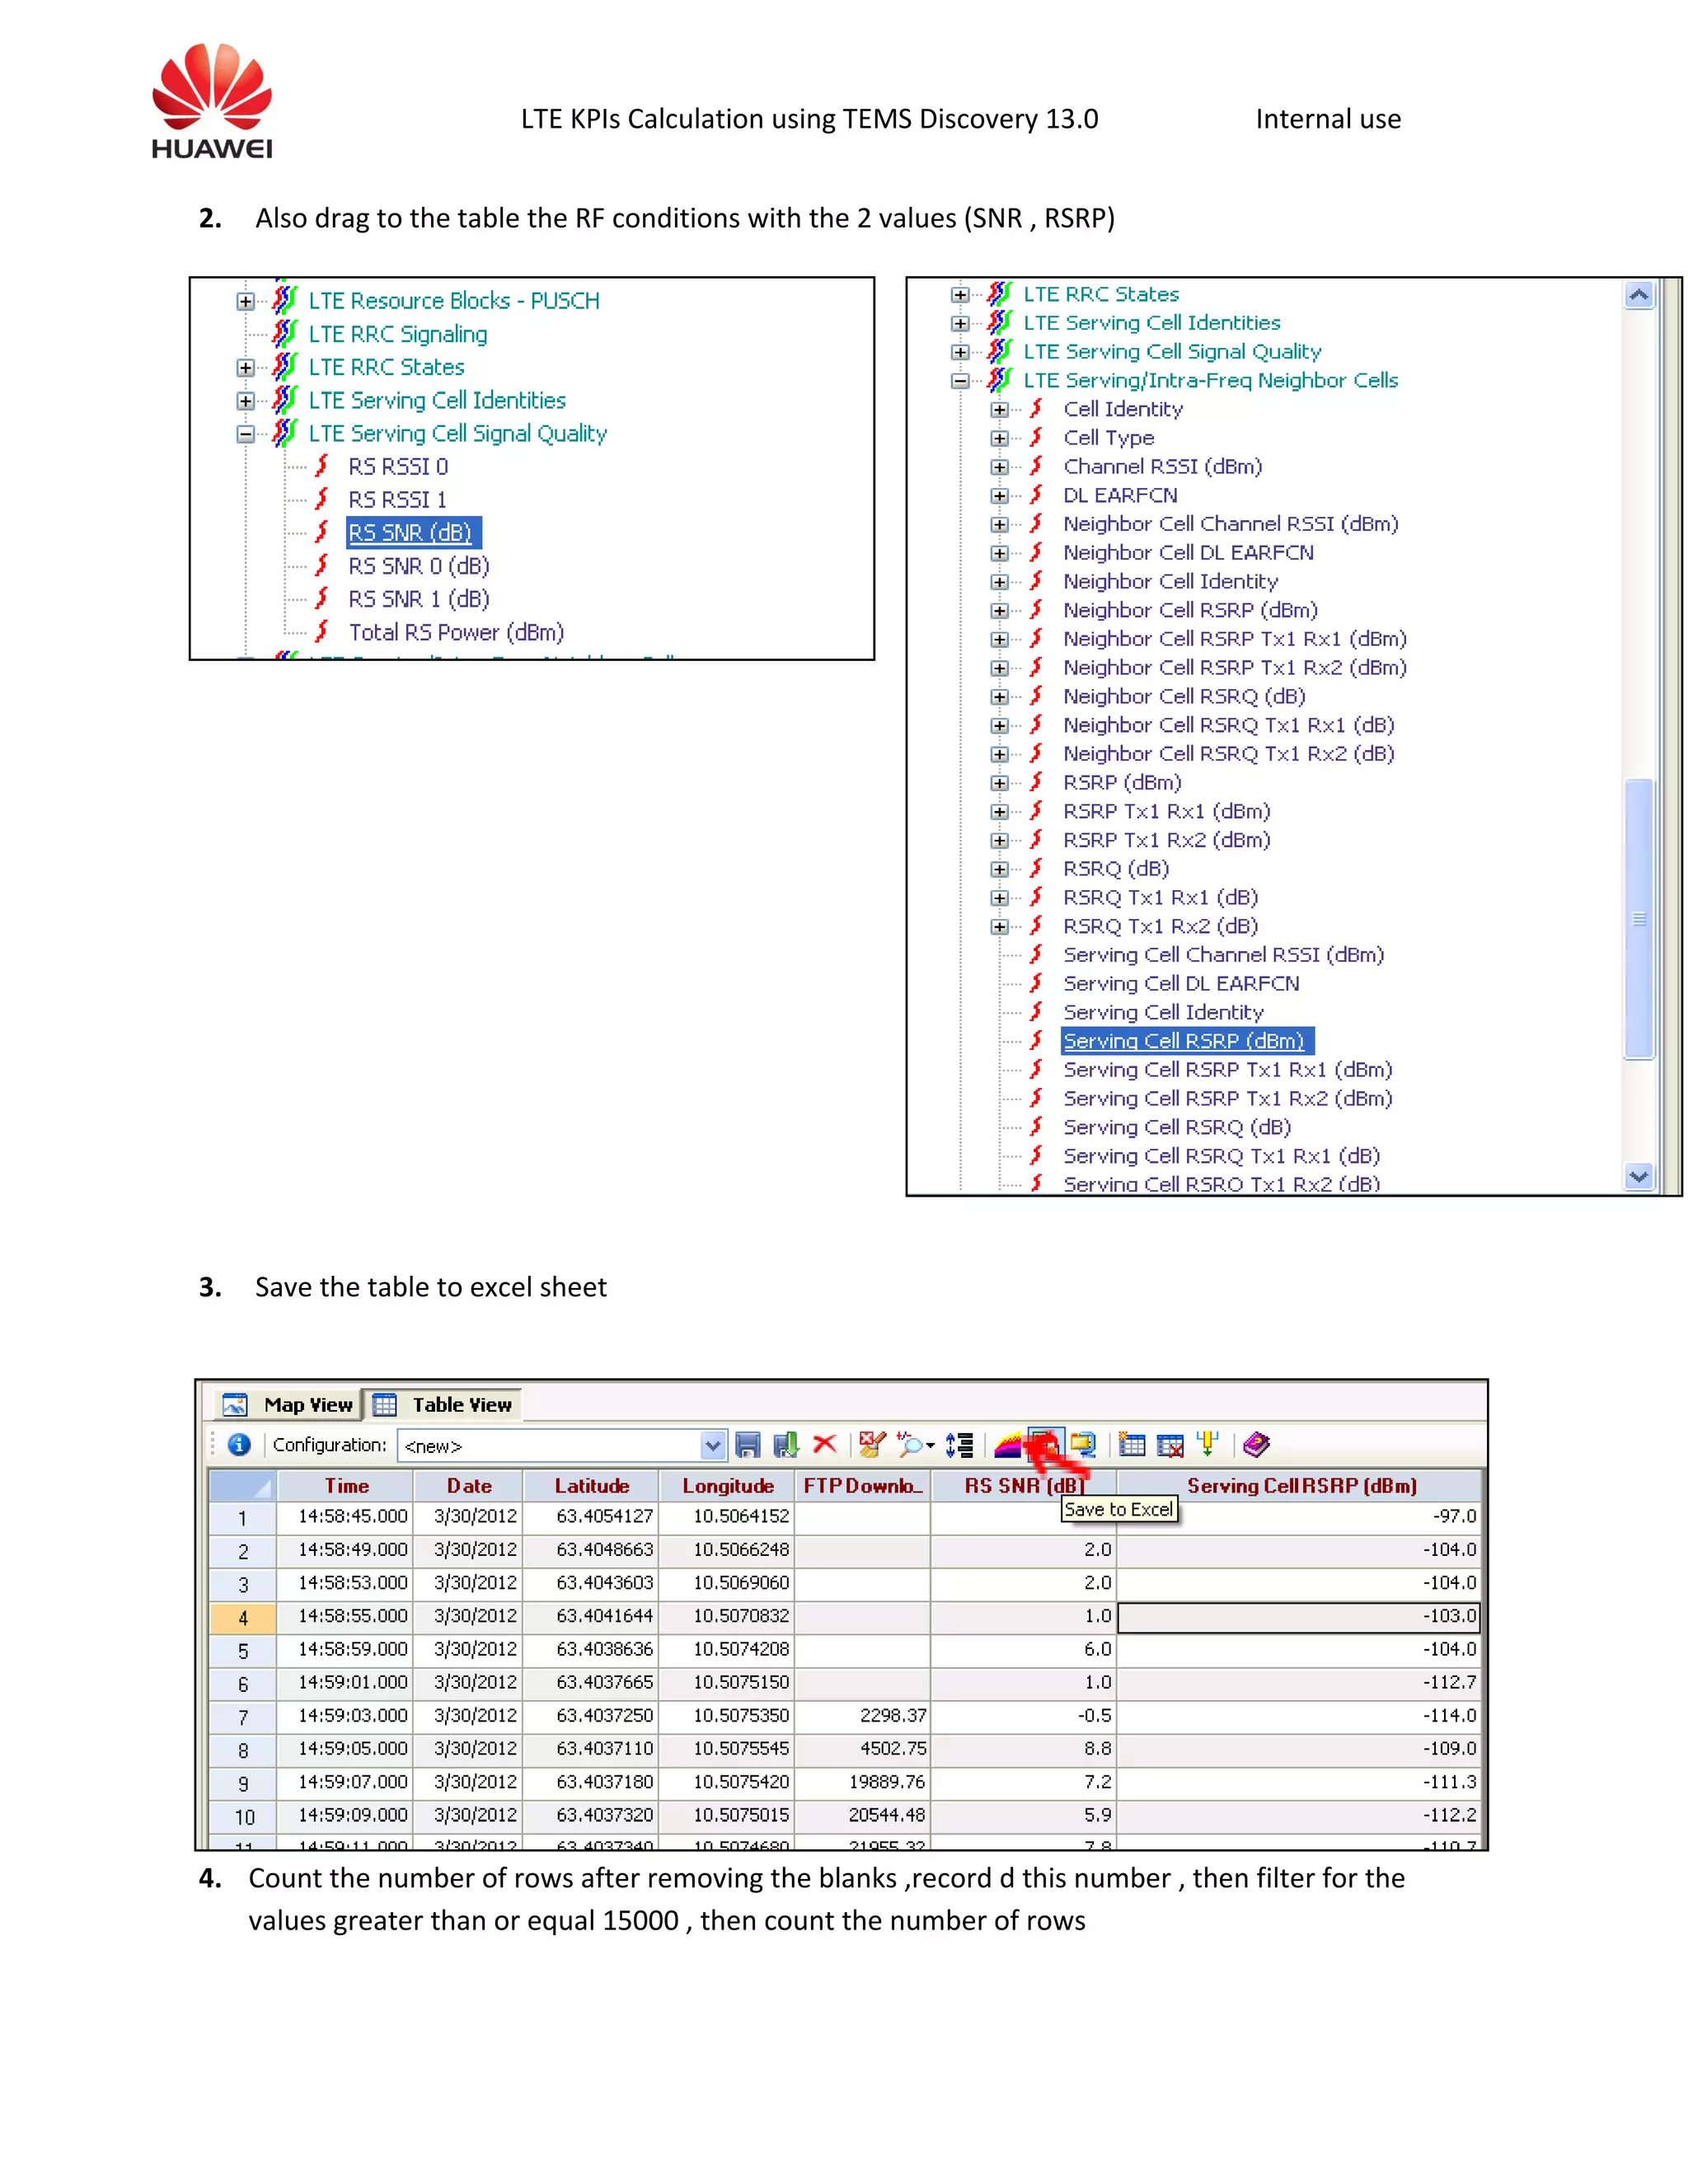Screen dimensions: 1688x2184
Task: Click the Longitude column header
Action: tap(727, 1485)
